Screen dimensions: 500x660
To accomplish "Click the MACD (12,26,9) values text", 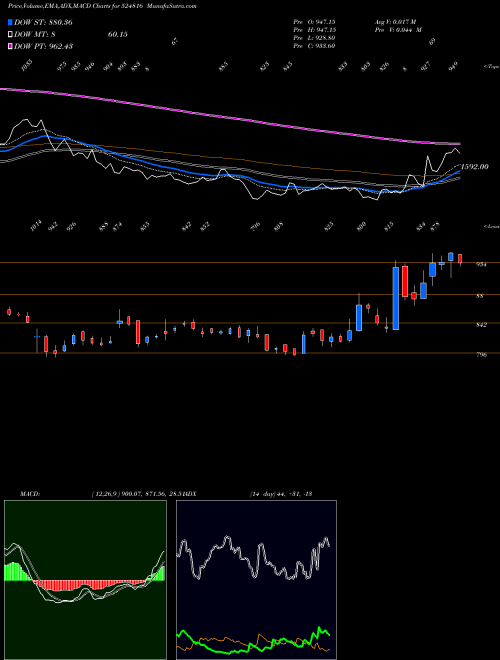I will click(x=138, y=494).
